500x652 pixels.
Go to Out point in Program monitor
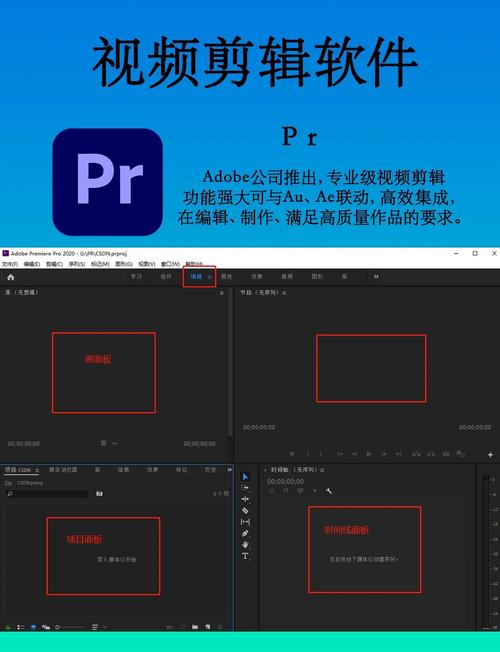[398, 454]
